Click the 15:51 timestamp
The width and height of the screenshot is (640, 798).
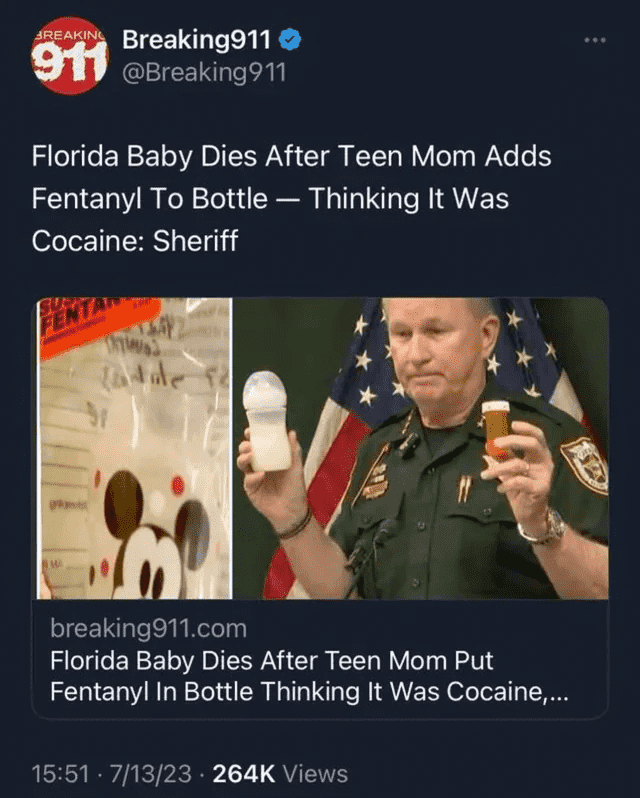click(61, 774)
